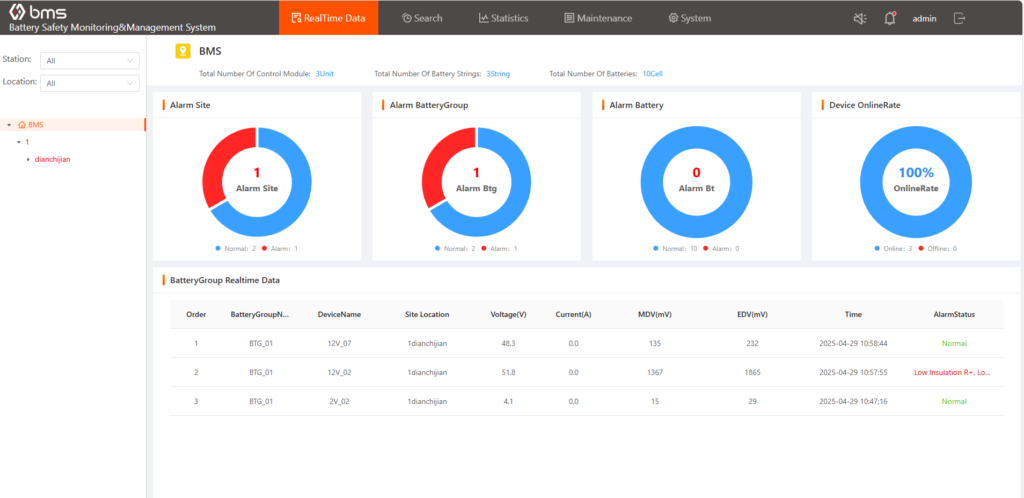Open the Maintenance menu

point(598,18)
